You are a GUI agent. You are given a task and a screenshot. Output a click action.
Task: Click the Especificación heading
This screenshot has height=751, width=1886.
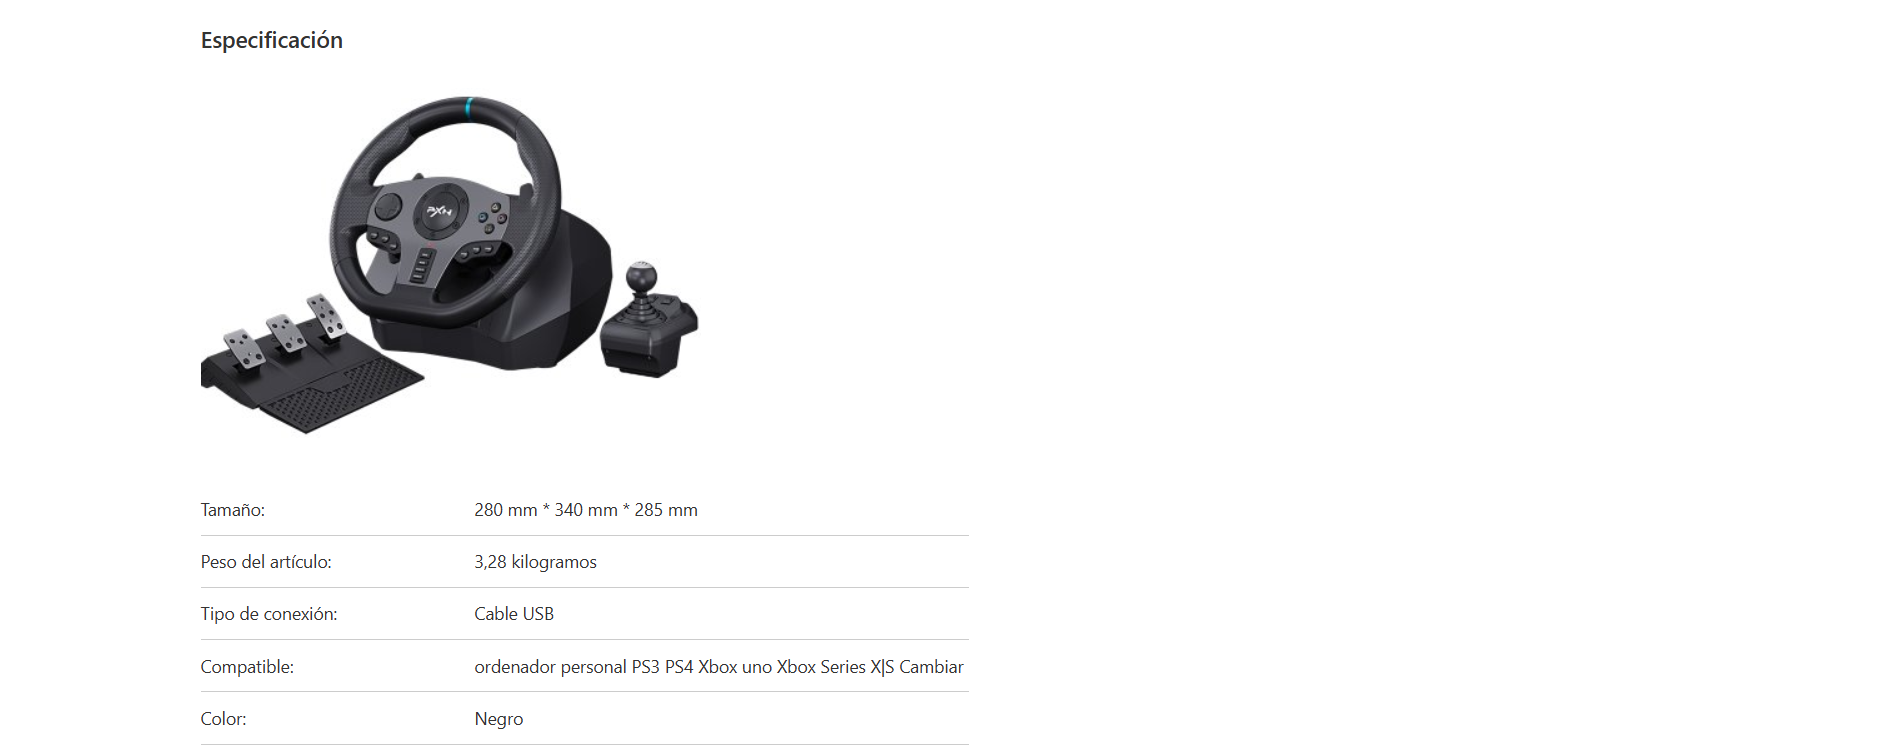tap(272, 40)
